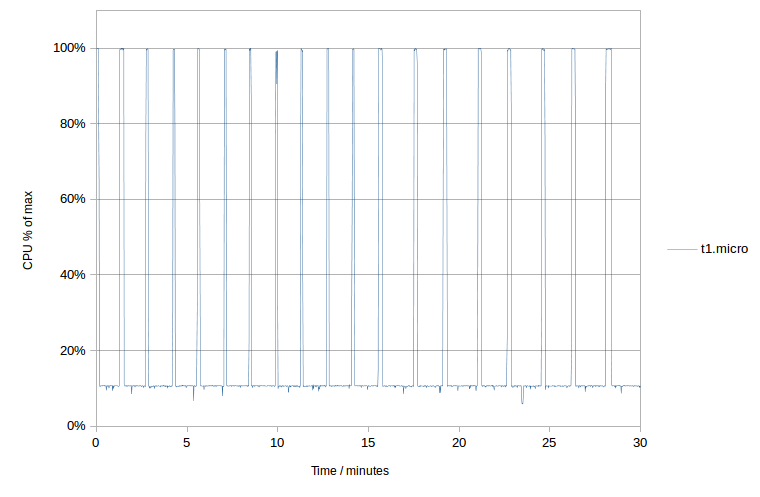Click the 10 minute x-axis label

coord(277,442)
